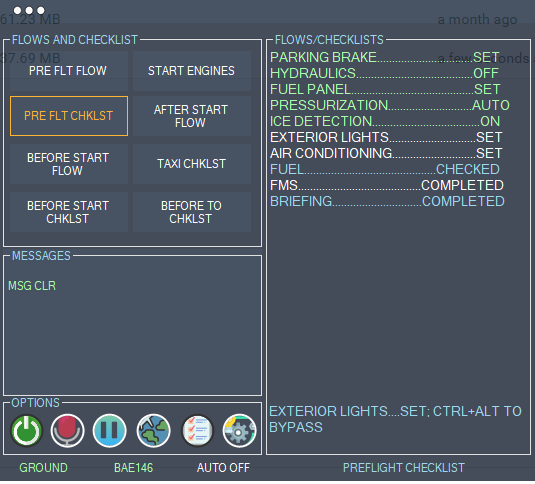Open BEFORE START CHKLST
535x484 pixels.
[x=69, y=212]
